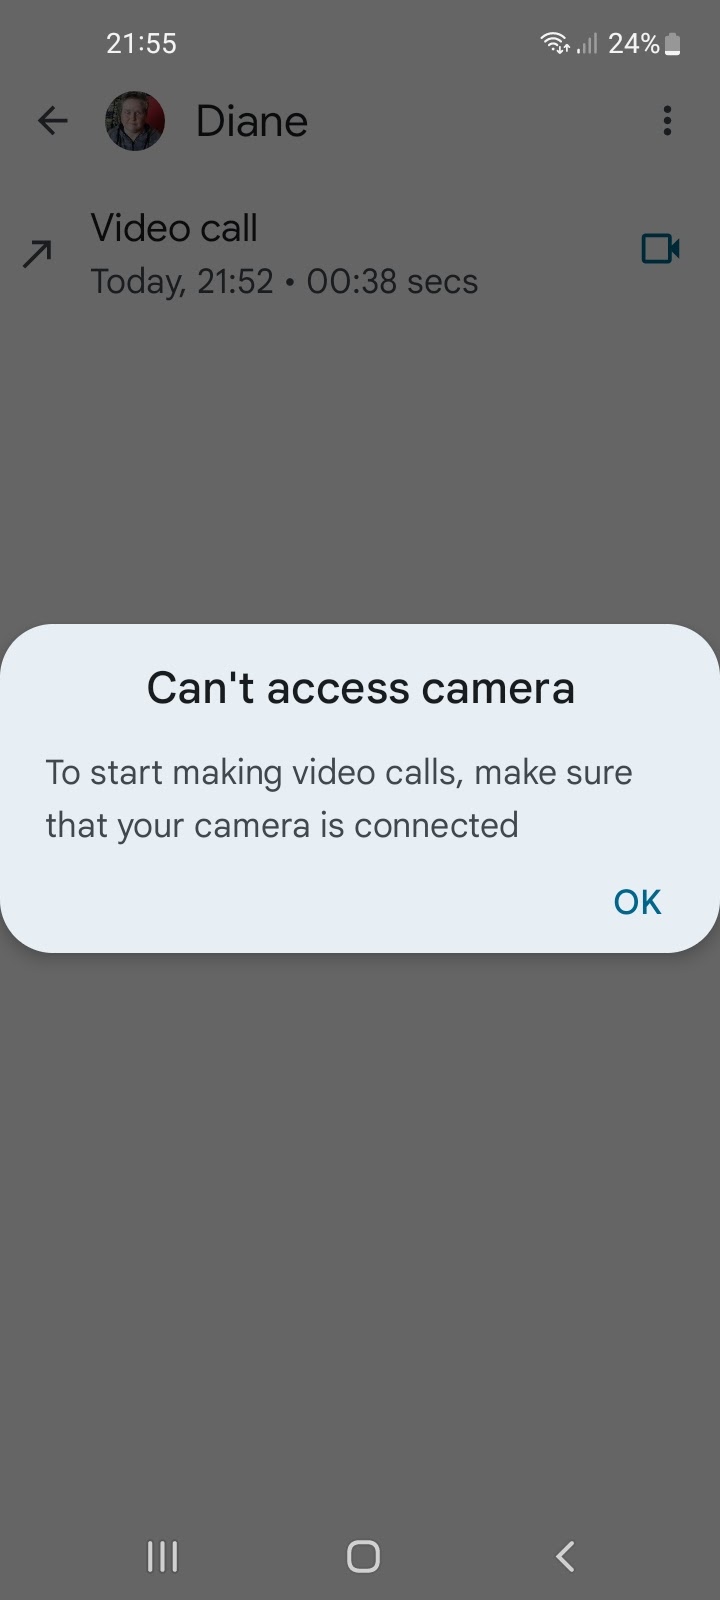Tap the battery icon in the status bar
The image size is (720, 1600).
[x=672, y=43]
